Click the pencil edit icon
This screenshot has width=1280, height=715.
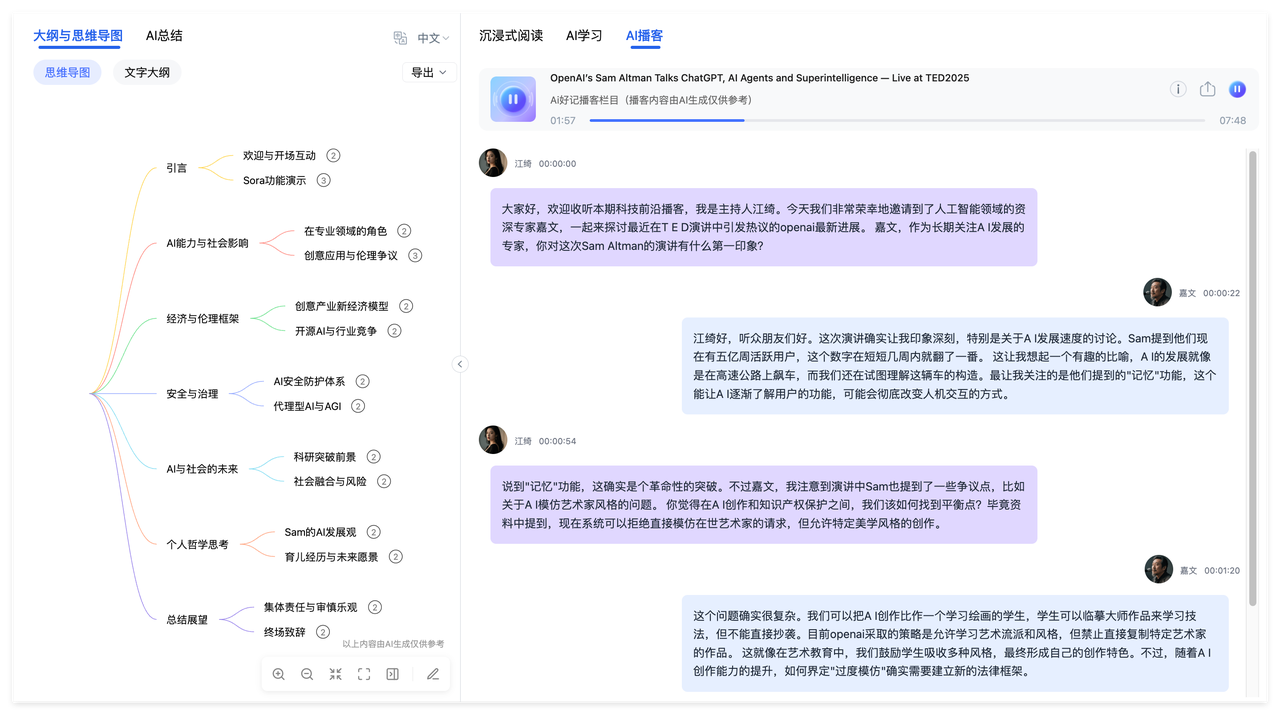click(x=433, y=674)
